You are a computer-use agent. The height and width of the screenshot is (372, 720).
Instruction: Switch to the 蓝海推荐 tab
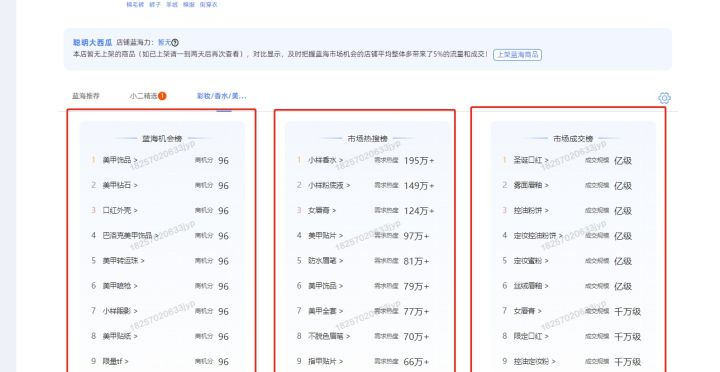(86, 96)
